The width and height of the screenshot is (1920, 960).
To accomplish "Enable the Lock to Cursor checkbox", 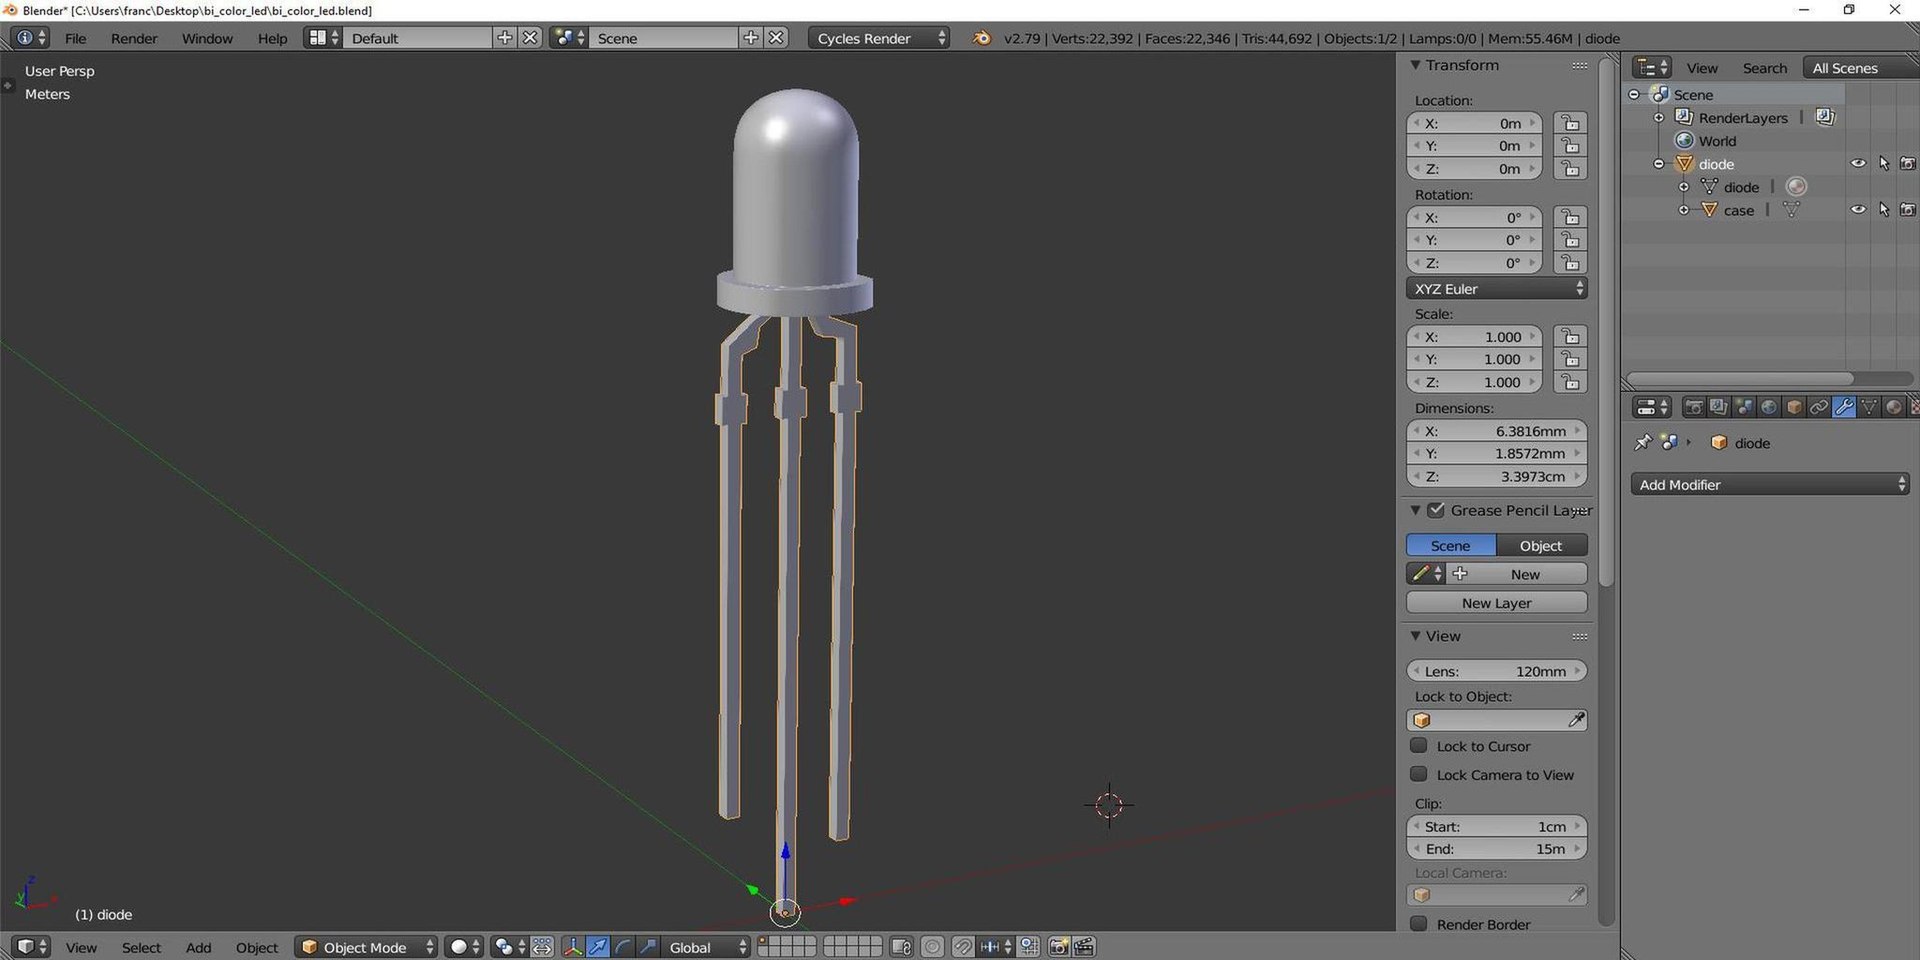I will (x=1418, y=746).
